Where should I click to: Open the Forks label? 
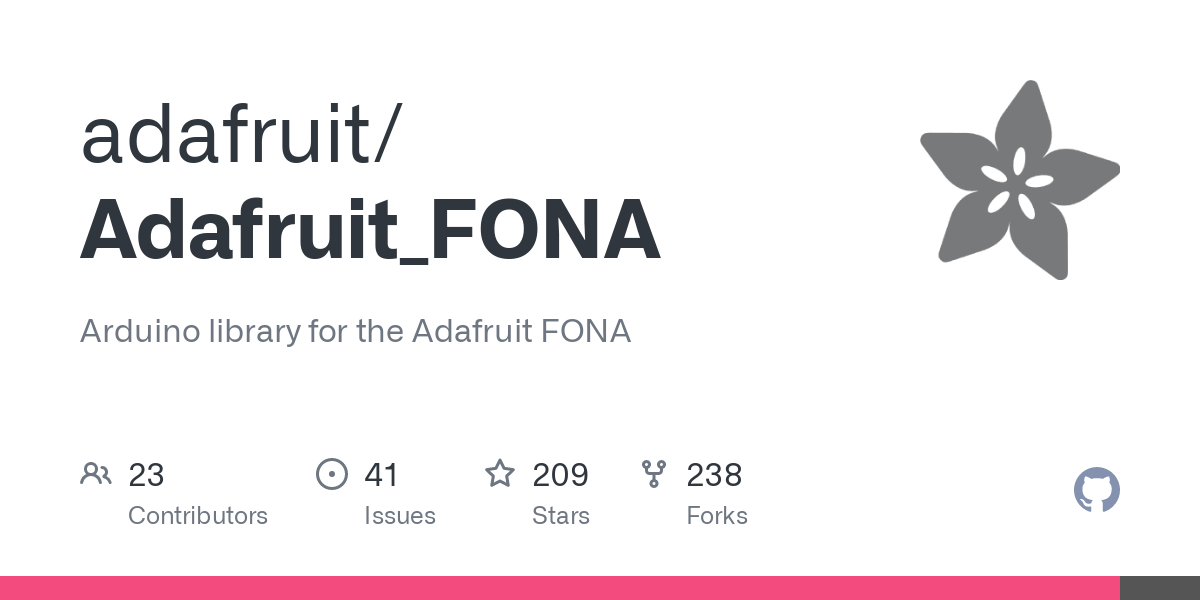717,516
